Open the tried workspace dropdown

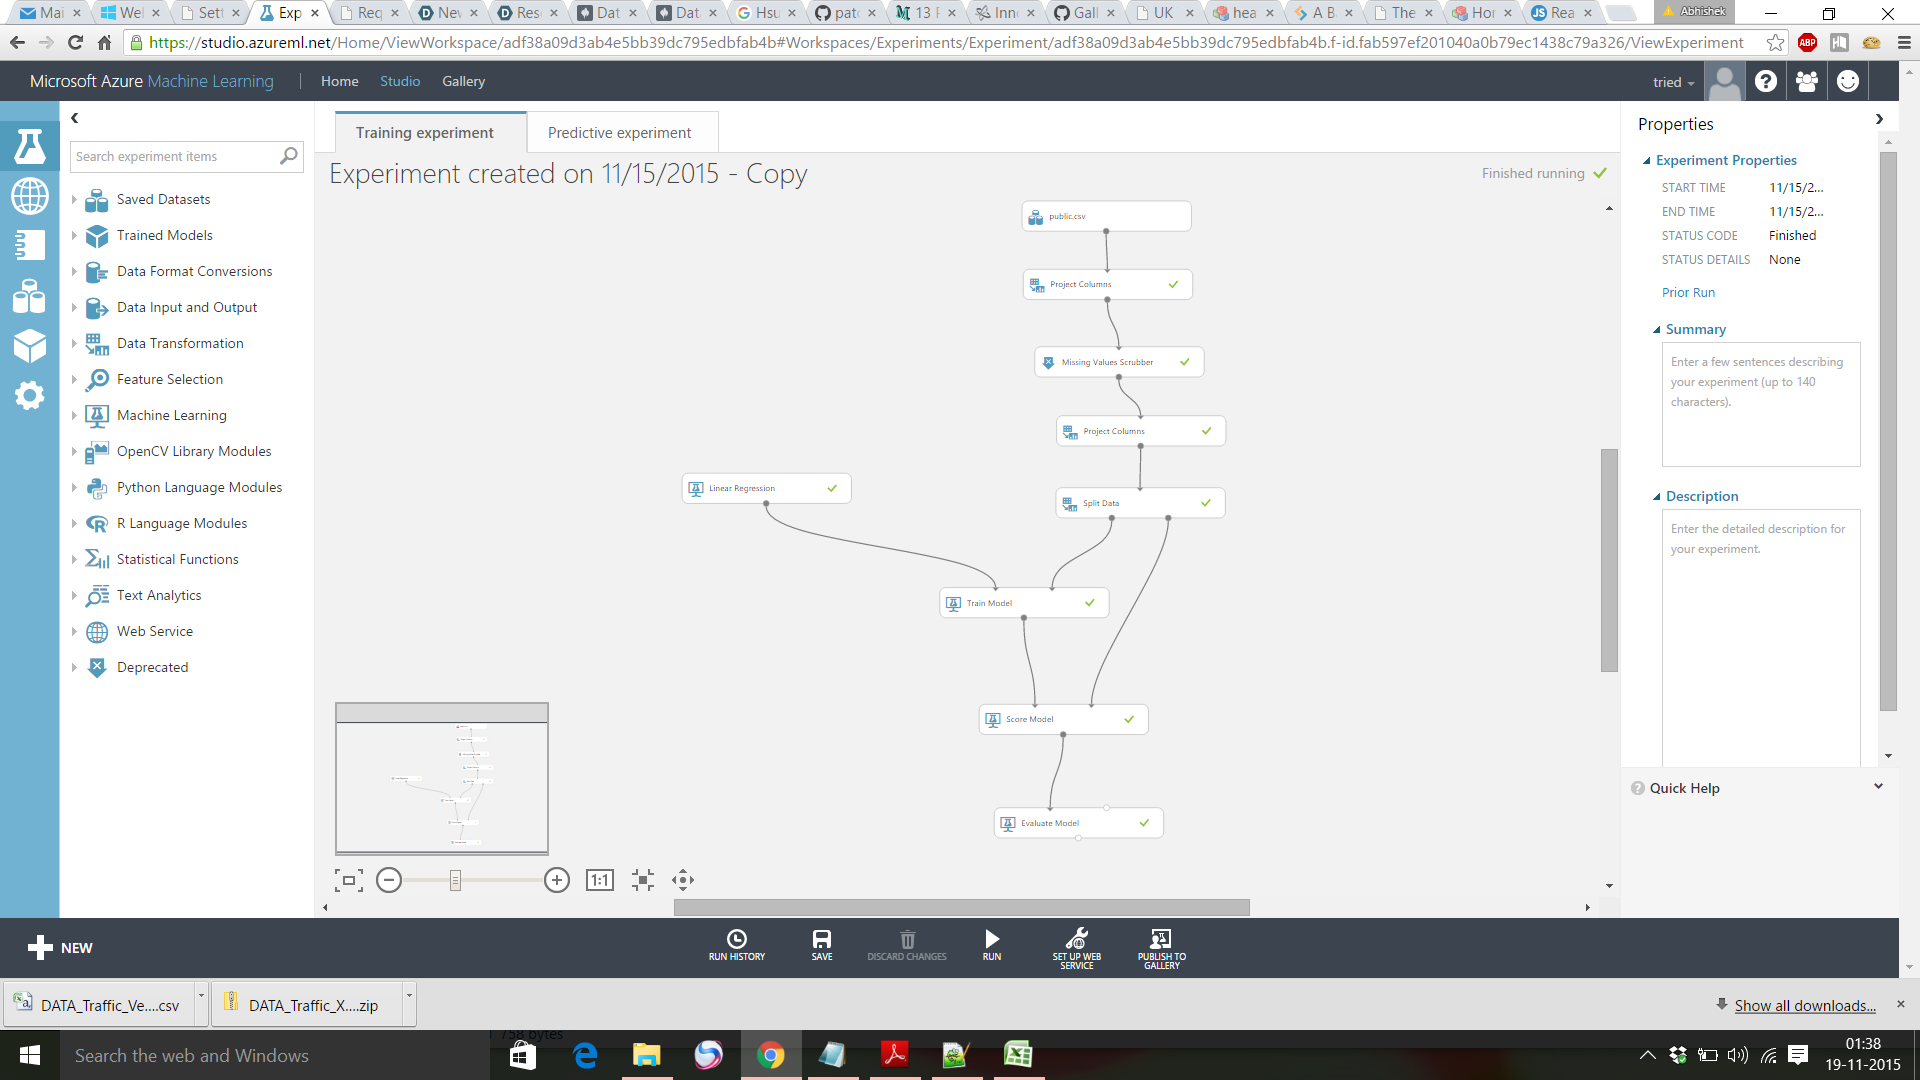(x=1673, y=83)
